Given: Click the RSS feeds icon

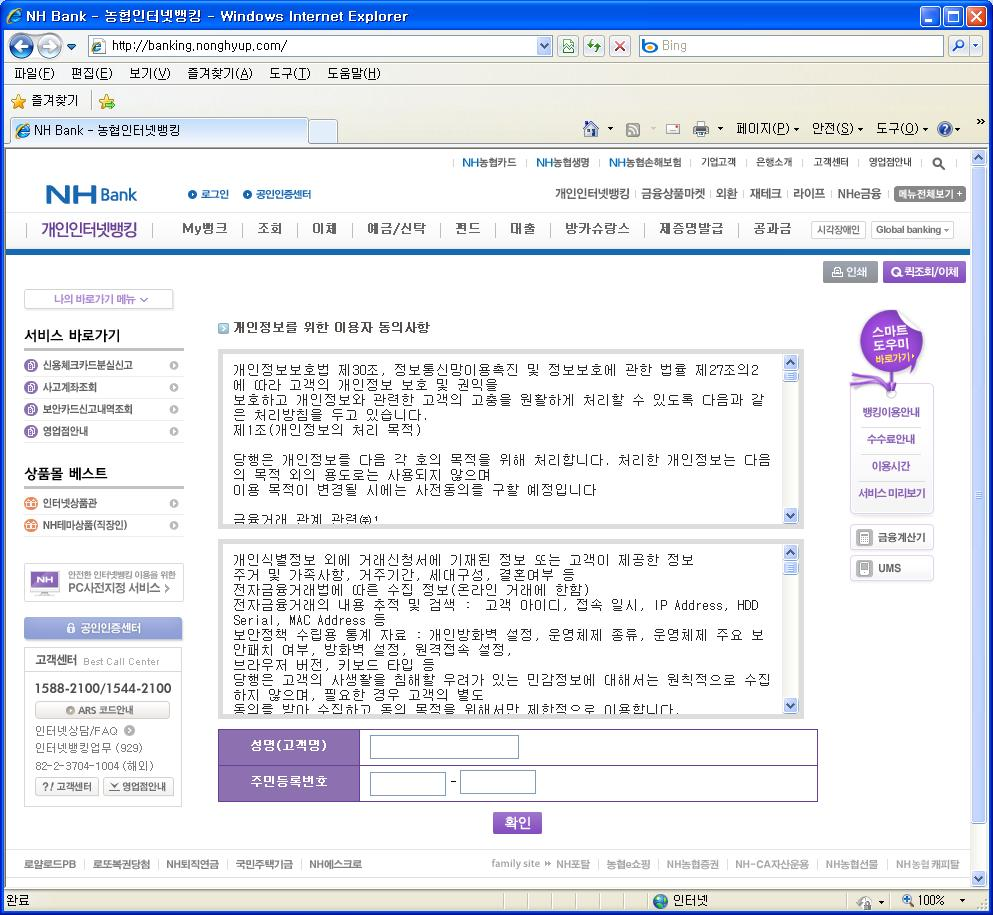Looking at the screenshot, I should (633, 130).
